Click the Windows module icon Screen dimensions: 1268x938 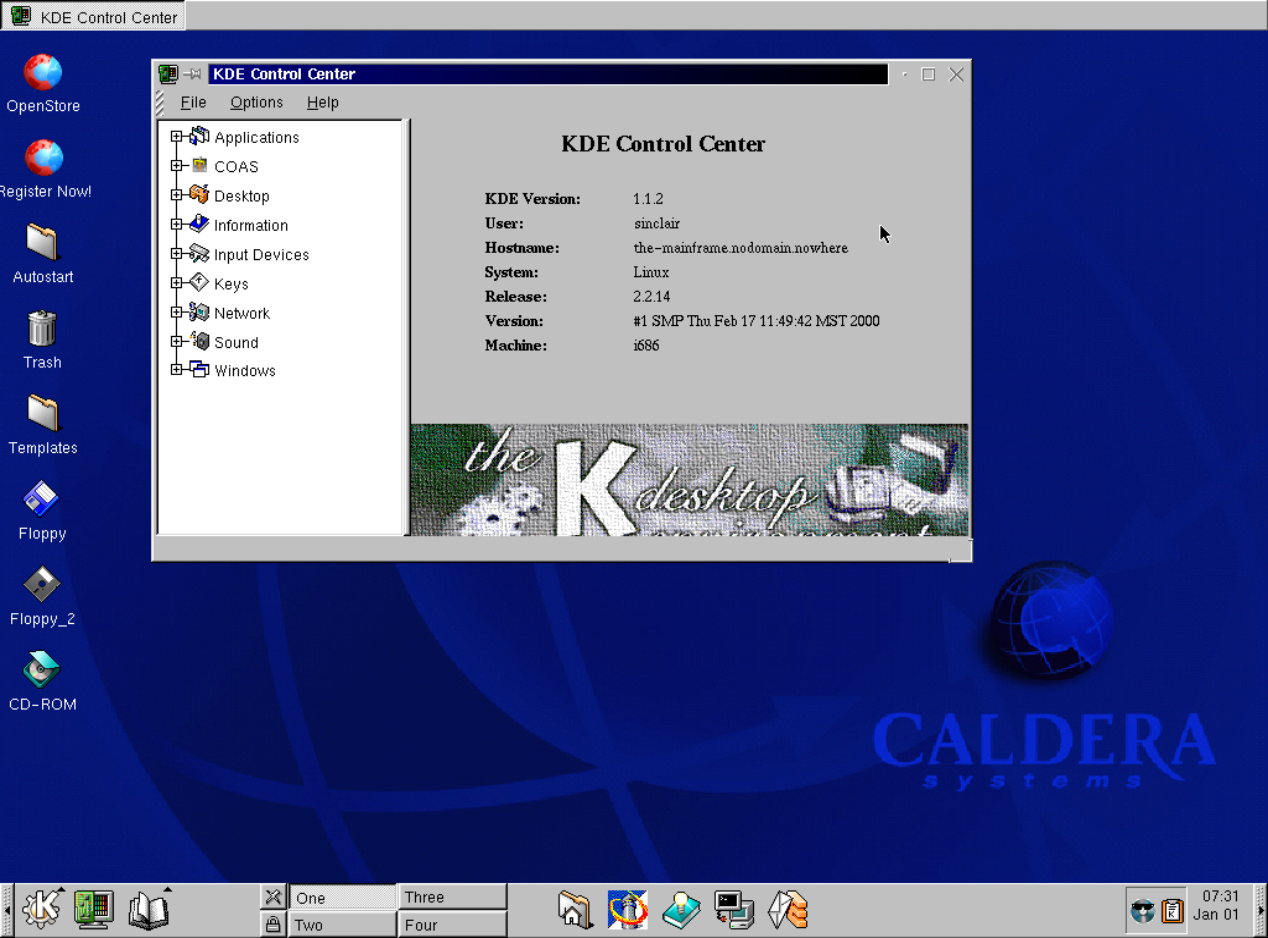click(199, 370)
